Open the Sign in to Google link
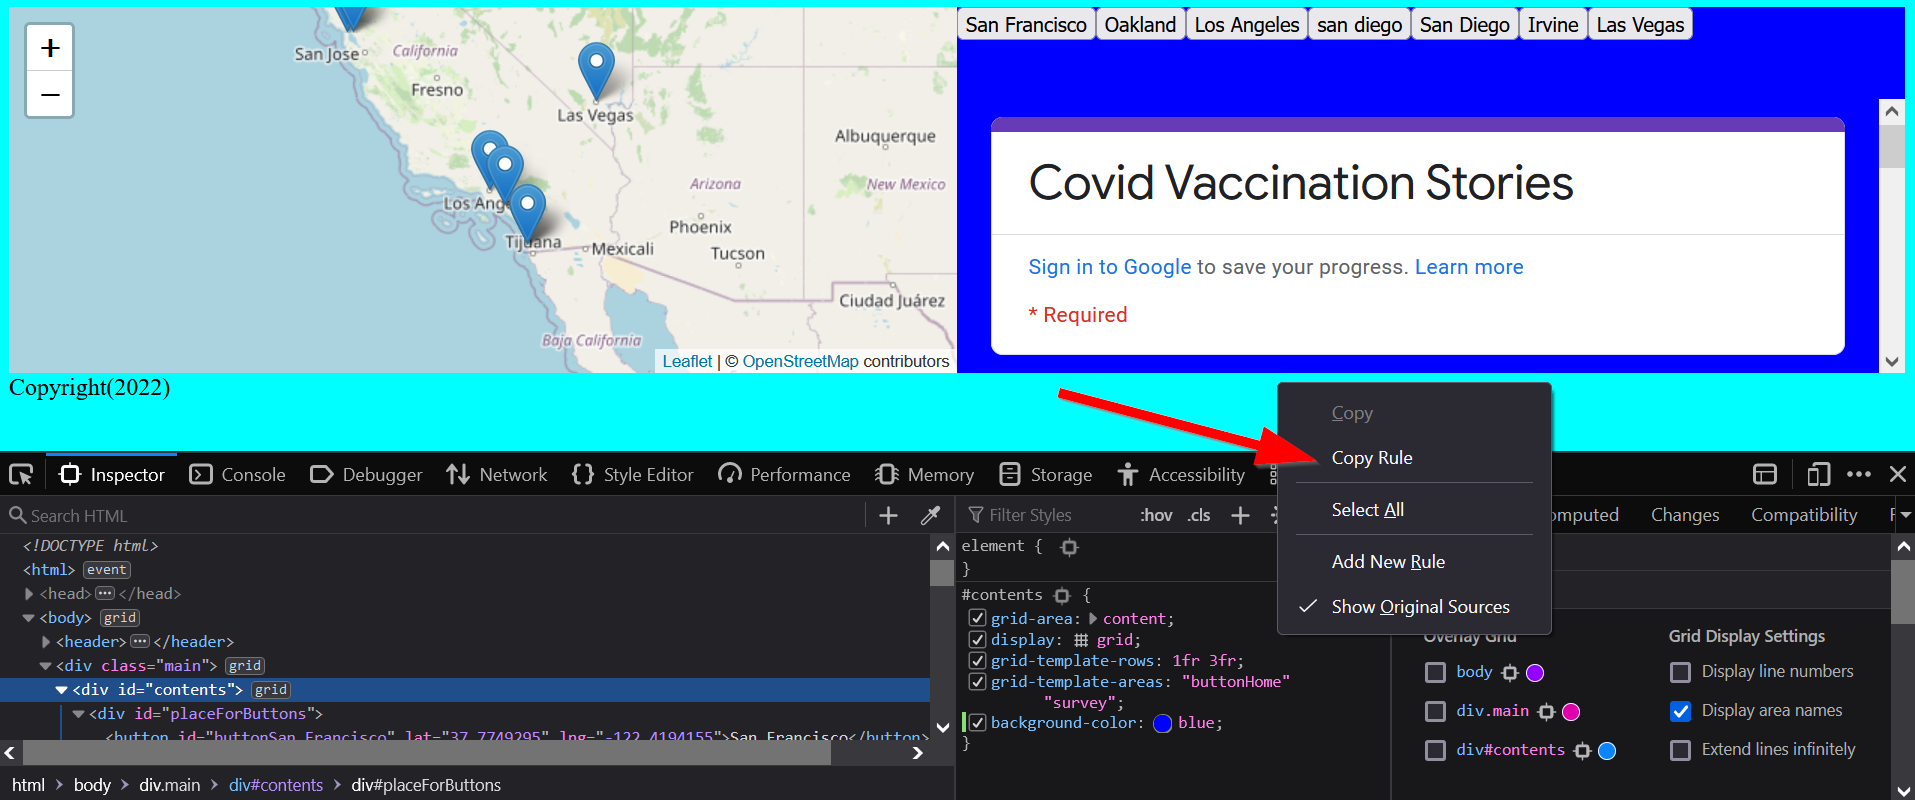This screenshot has height=800, width=1915. [x=1109, y=267]
